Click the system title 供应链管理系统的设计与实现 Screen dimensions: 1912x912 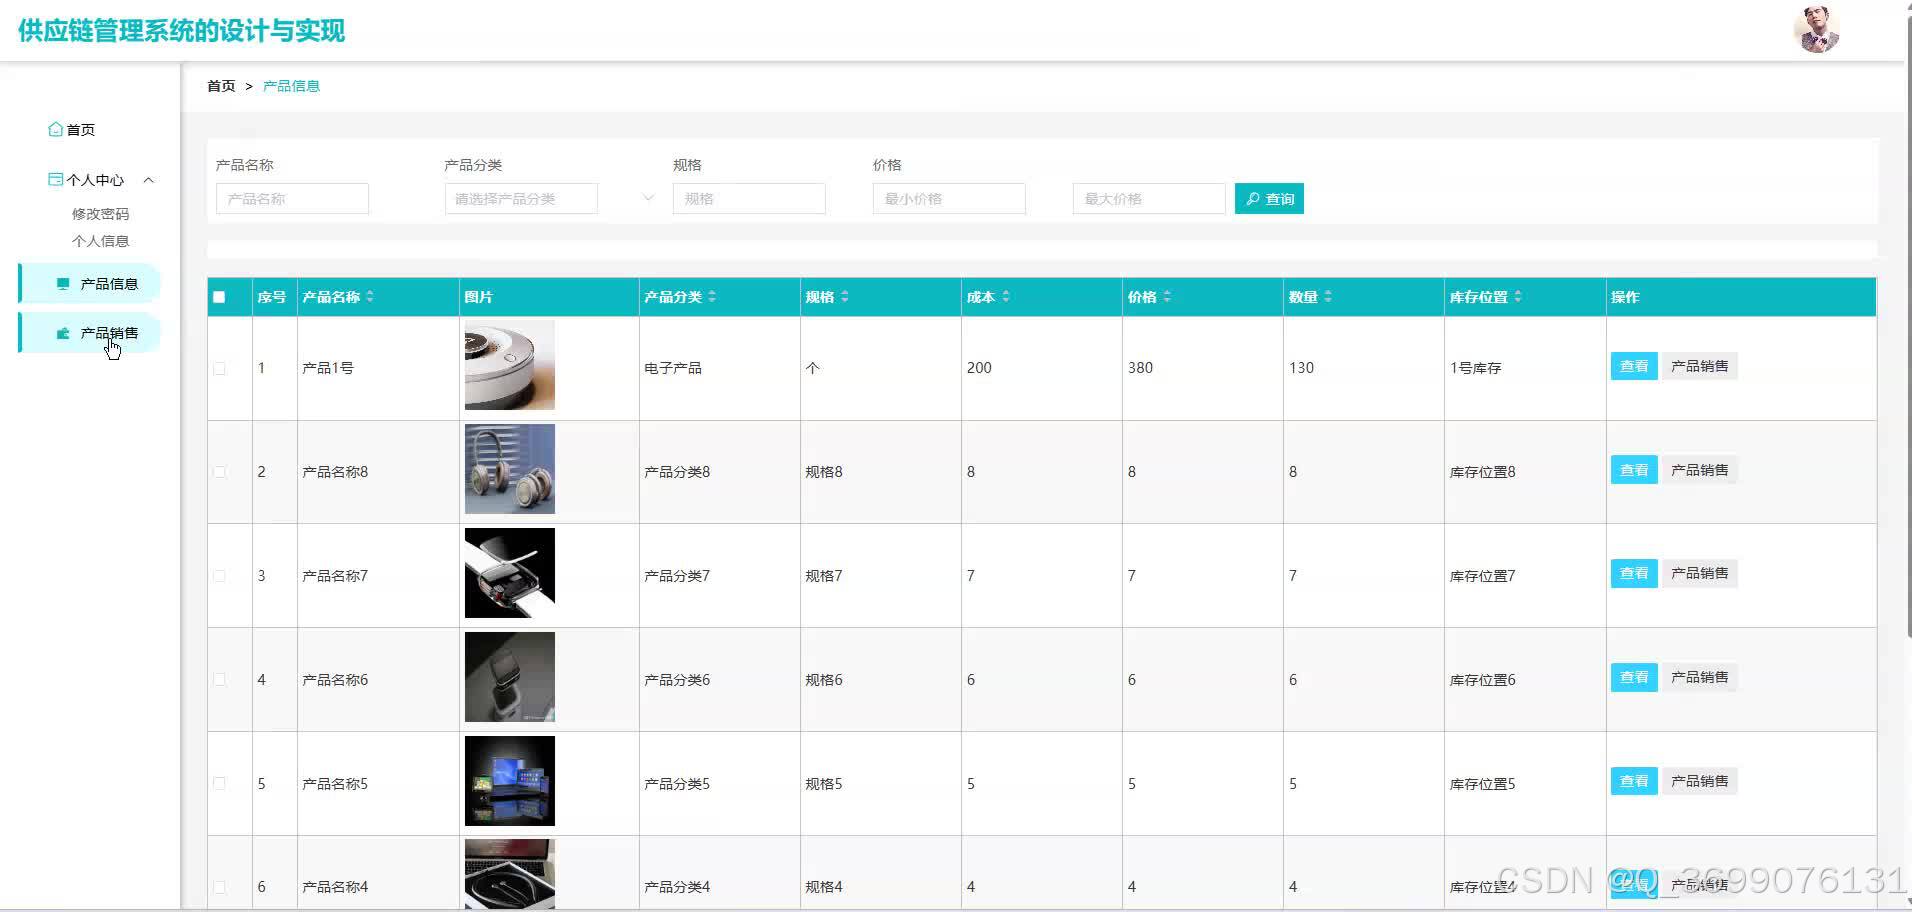click(x=181, y=31)
